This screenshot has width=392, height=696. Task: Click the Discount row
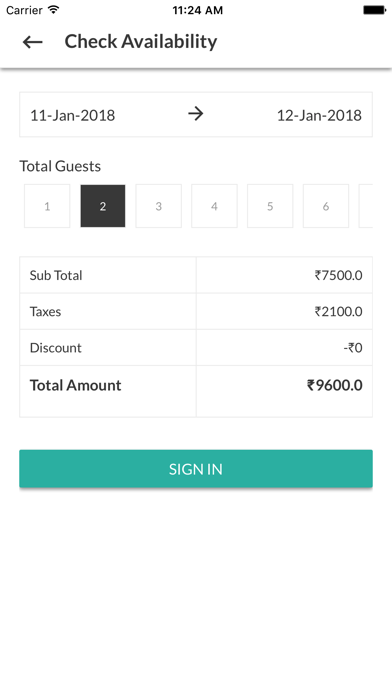[x=196, y=348]
